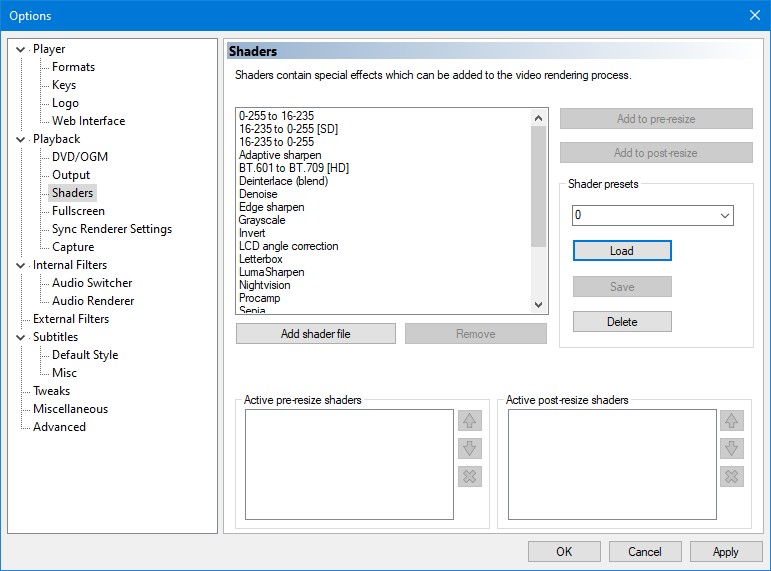Open Advanced settings
The height and width of the screenshot is (571, 771).
tap(59, 427)
